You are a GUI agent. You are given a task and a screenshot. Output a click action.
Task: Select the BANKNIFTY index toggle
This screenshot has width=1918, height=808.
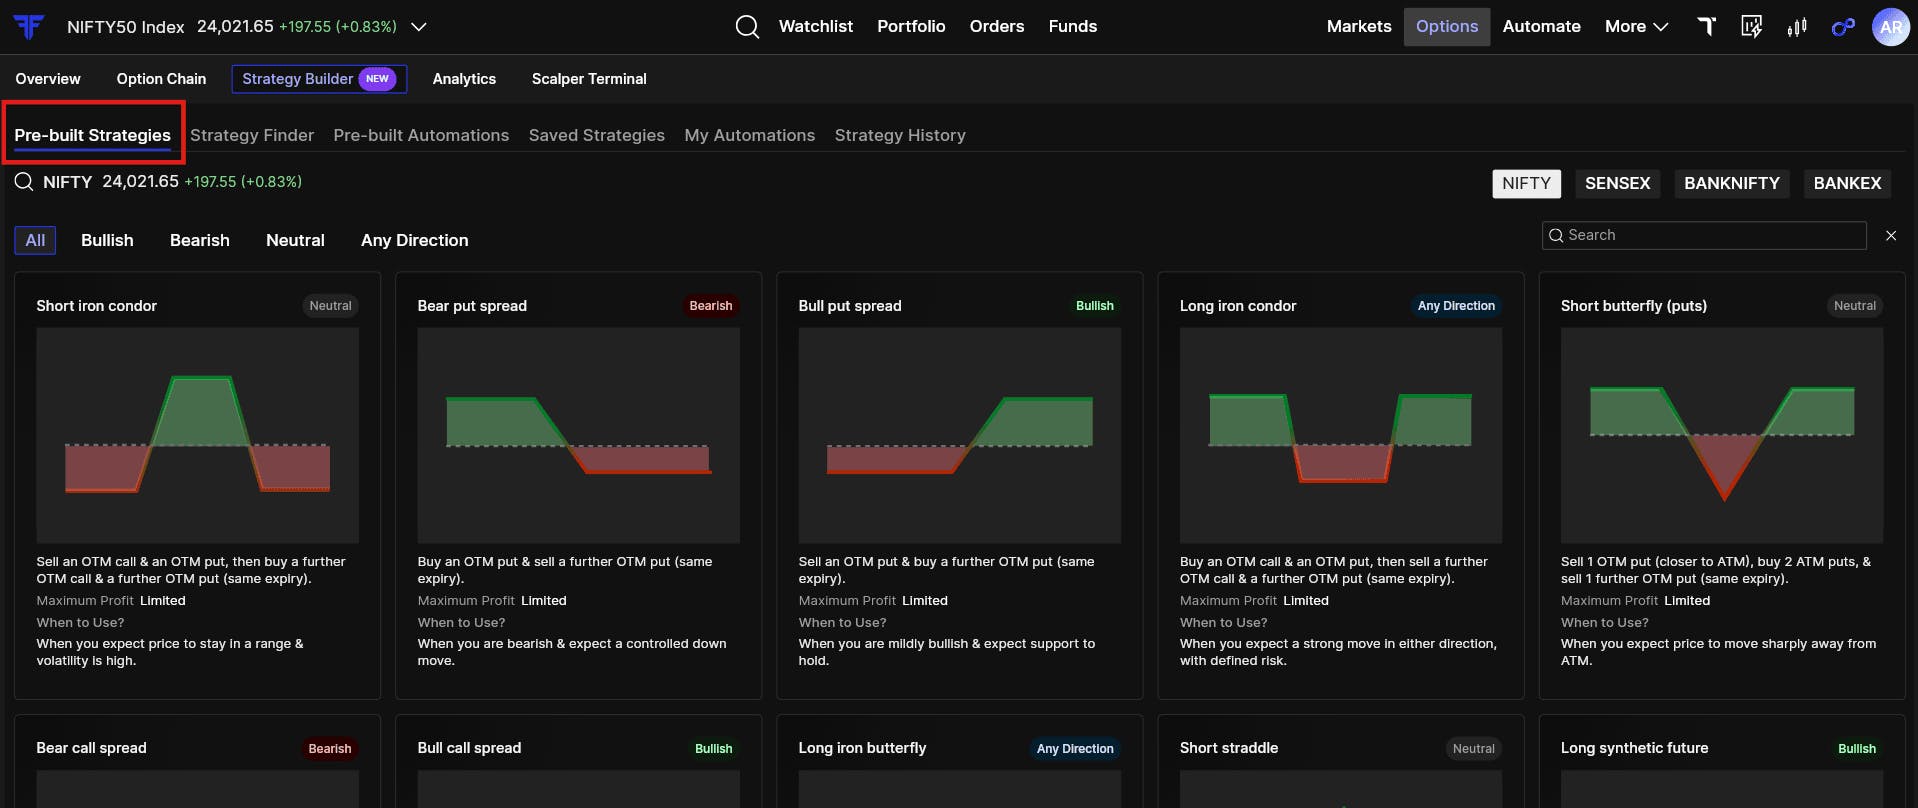point(1731,183)
